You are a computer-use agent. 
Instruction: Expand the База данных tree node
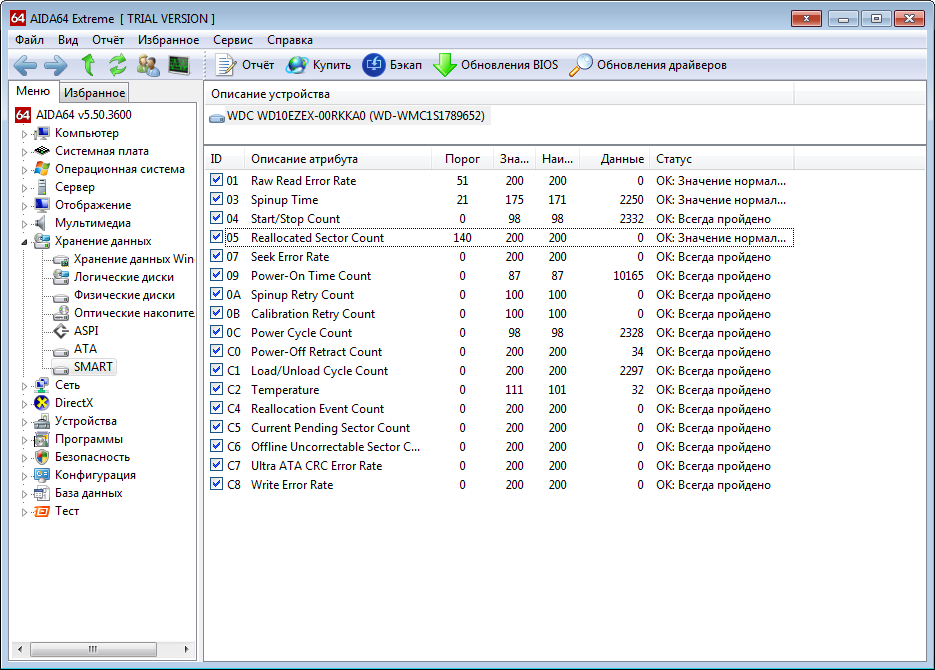coord(24,494)
